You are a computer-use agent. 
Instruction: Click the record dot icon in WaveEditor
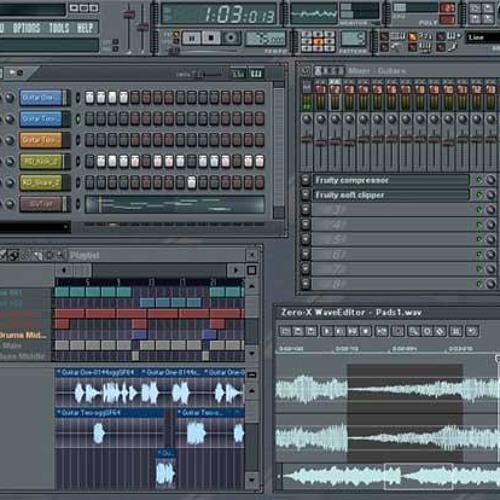pos(366,331)
